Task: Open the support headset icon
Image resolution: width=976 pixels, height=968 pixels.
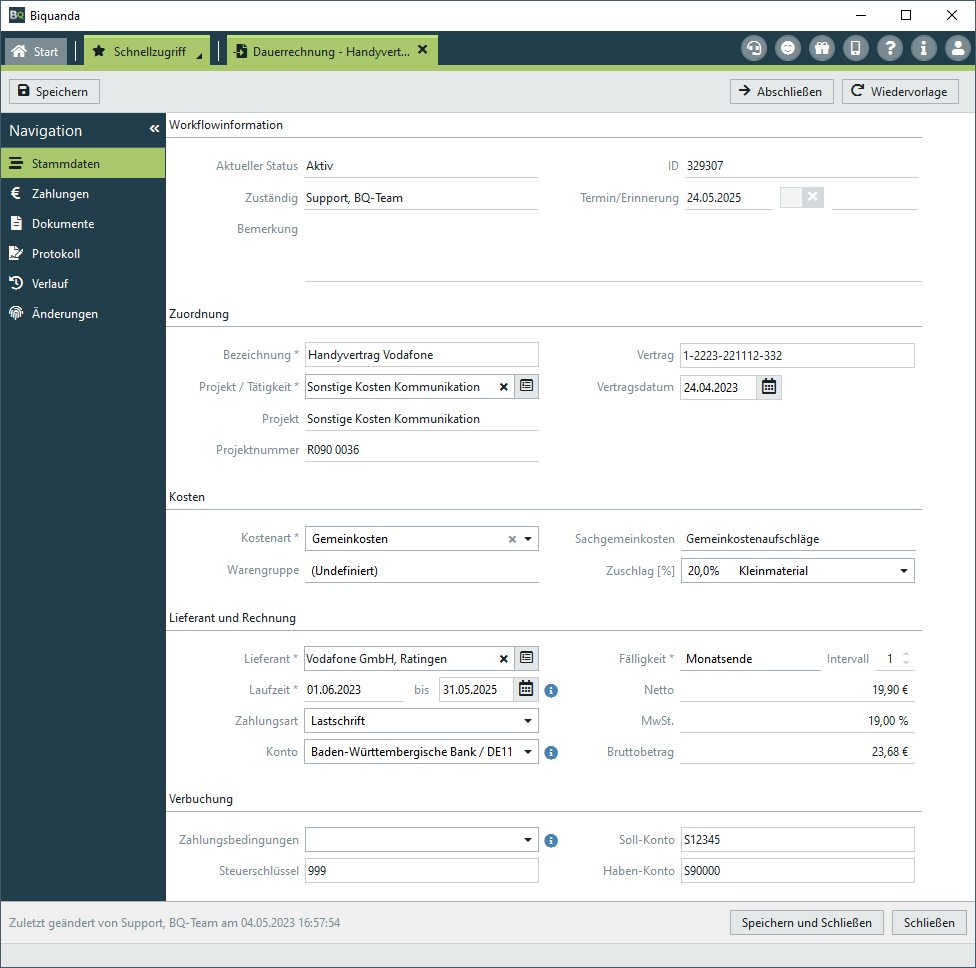Action: pos(753,48)
